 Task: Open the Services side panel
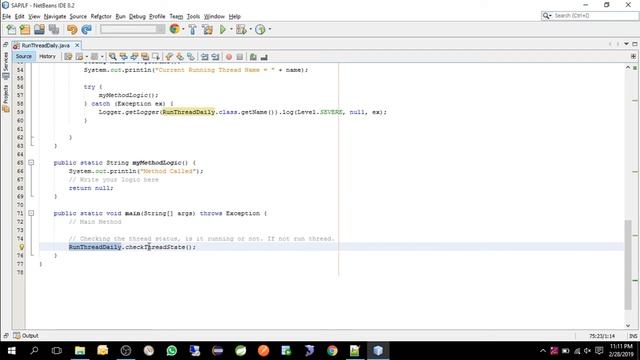click(x=6, y=65)
